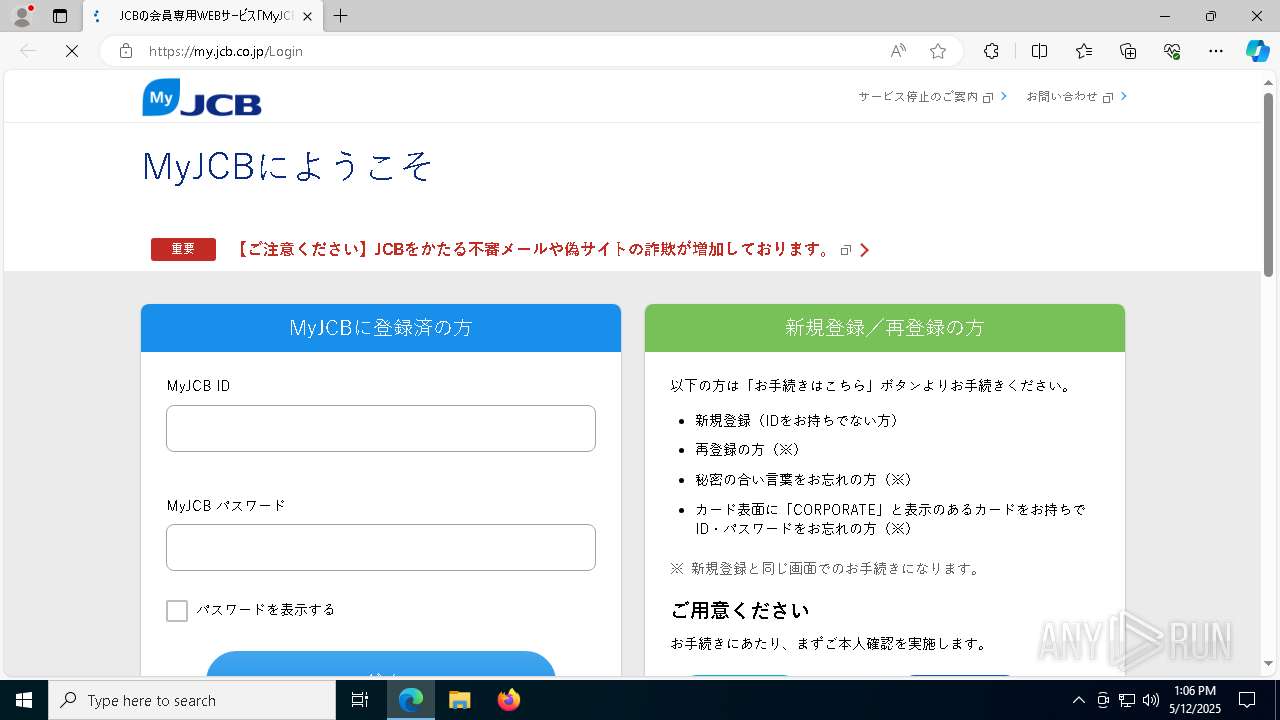Click the disabled back navigation arrow

28,51
